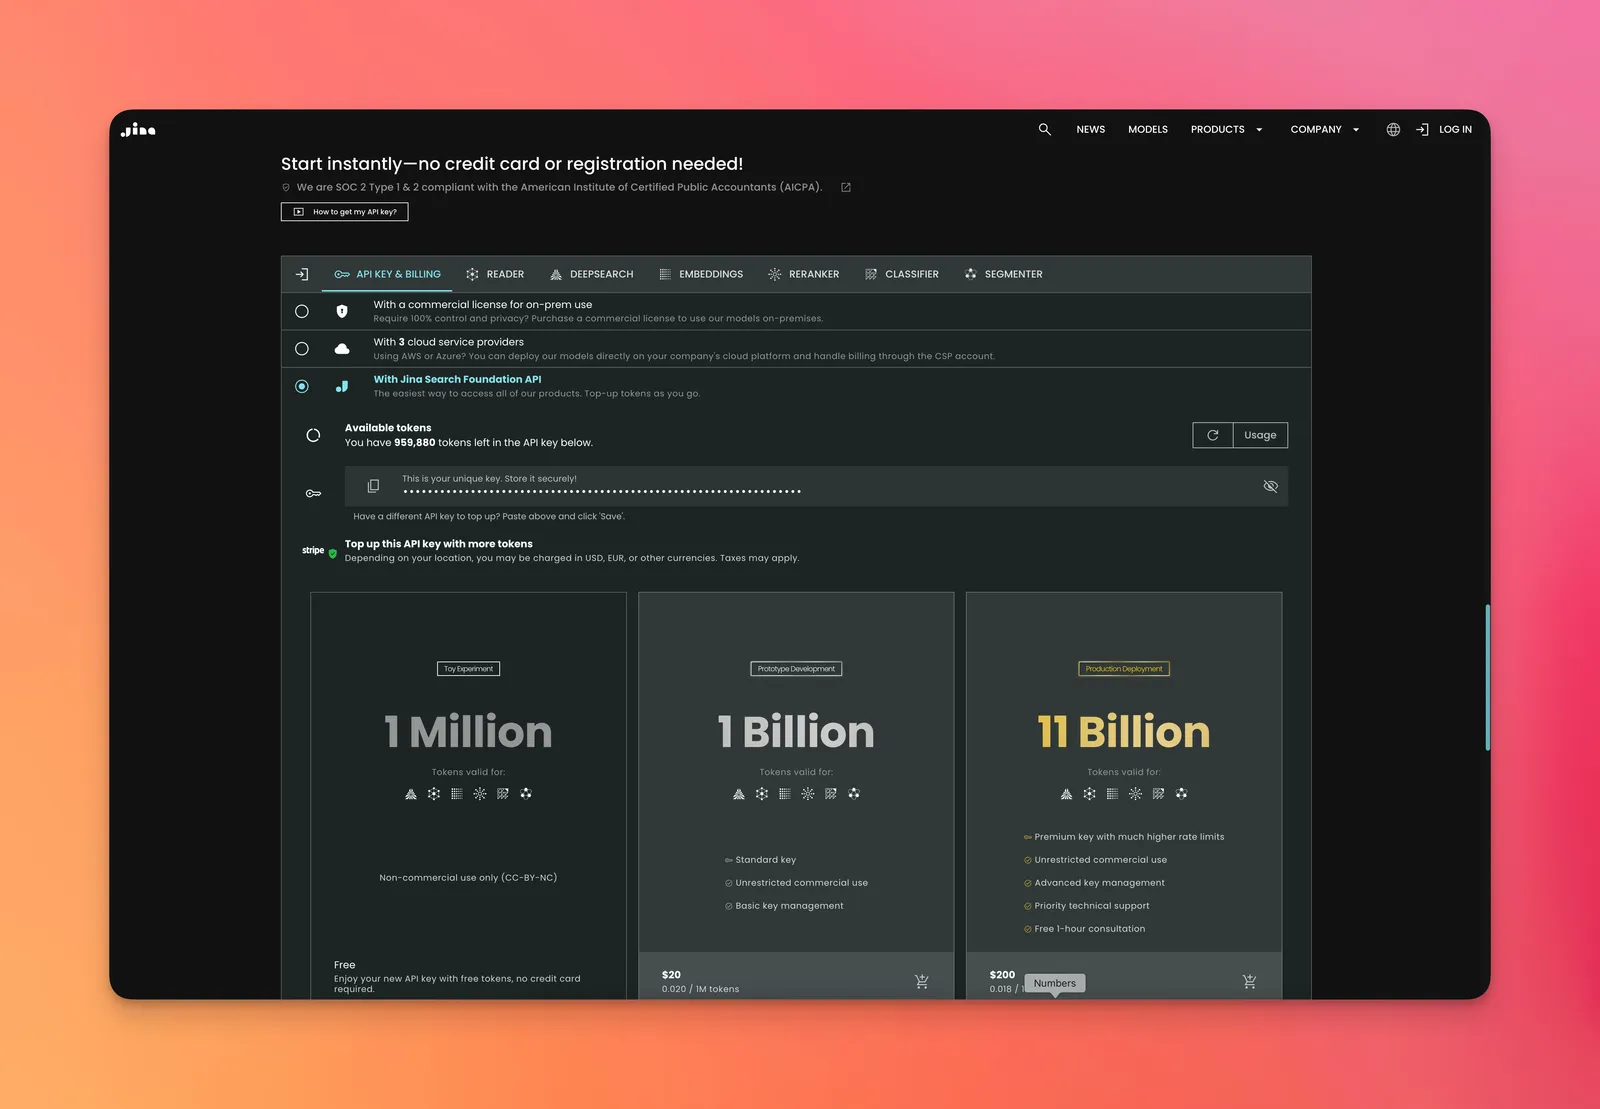The width and height of the screenshot is (1600, 1109).
Task: Switch to the Embeddings tab
Action: point(701,274)
